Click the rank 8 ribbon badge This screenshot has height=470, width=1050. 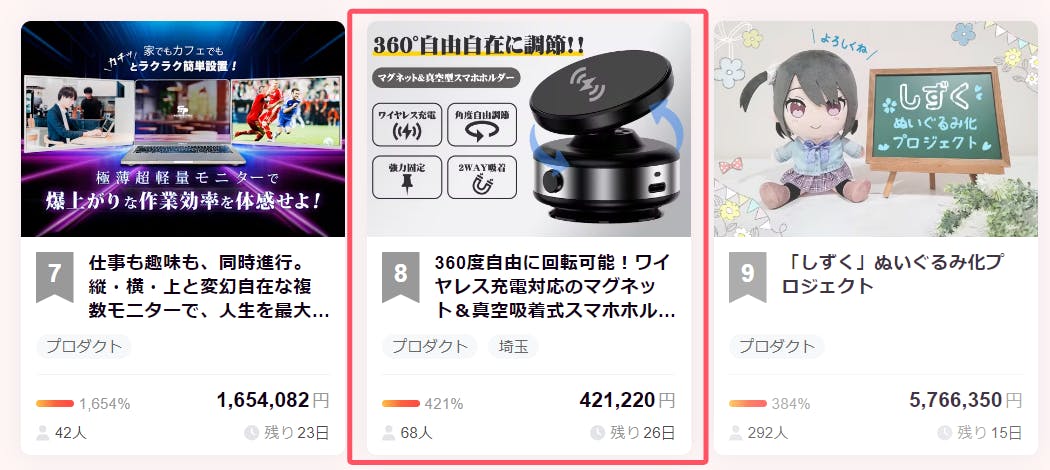(400, 276)
